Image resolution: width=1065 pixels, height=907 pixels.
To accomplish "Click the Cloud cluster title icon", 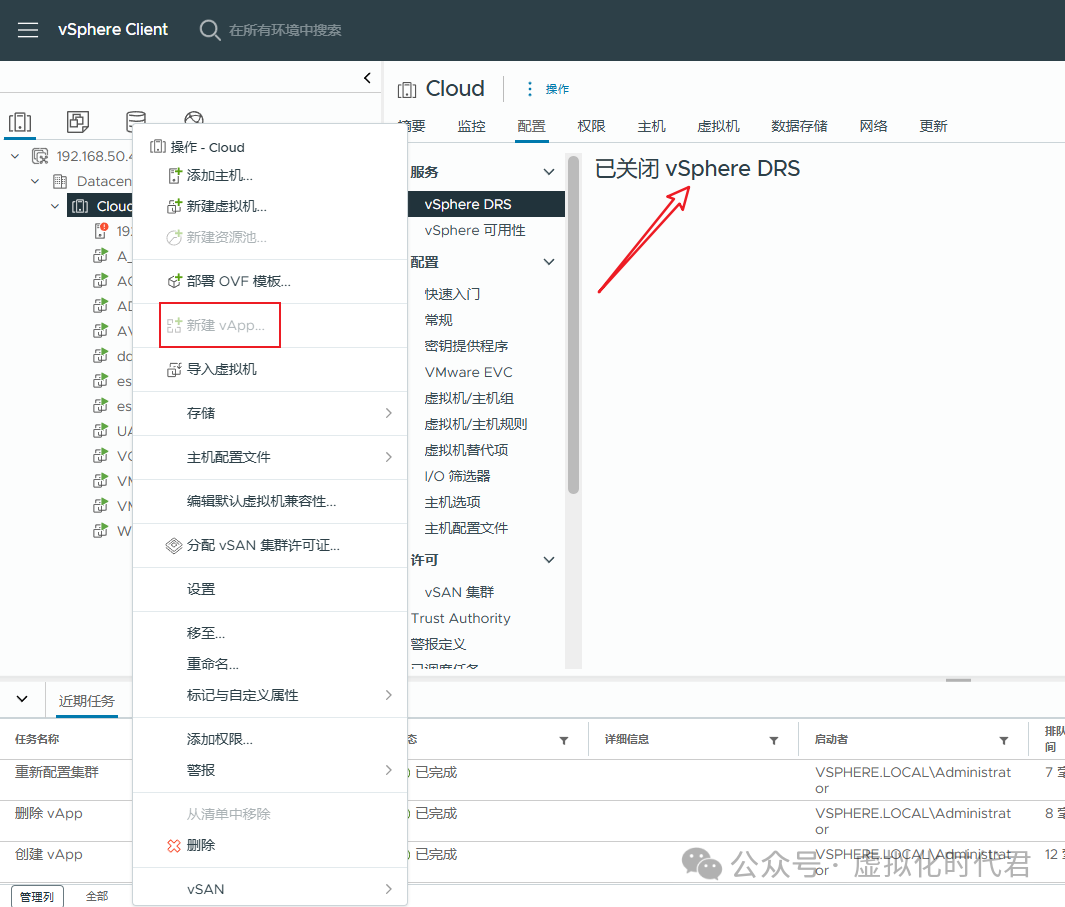I will pos(407,90).
